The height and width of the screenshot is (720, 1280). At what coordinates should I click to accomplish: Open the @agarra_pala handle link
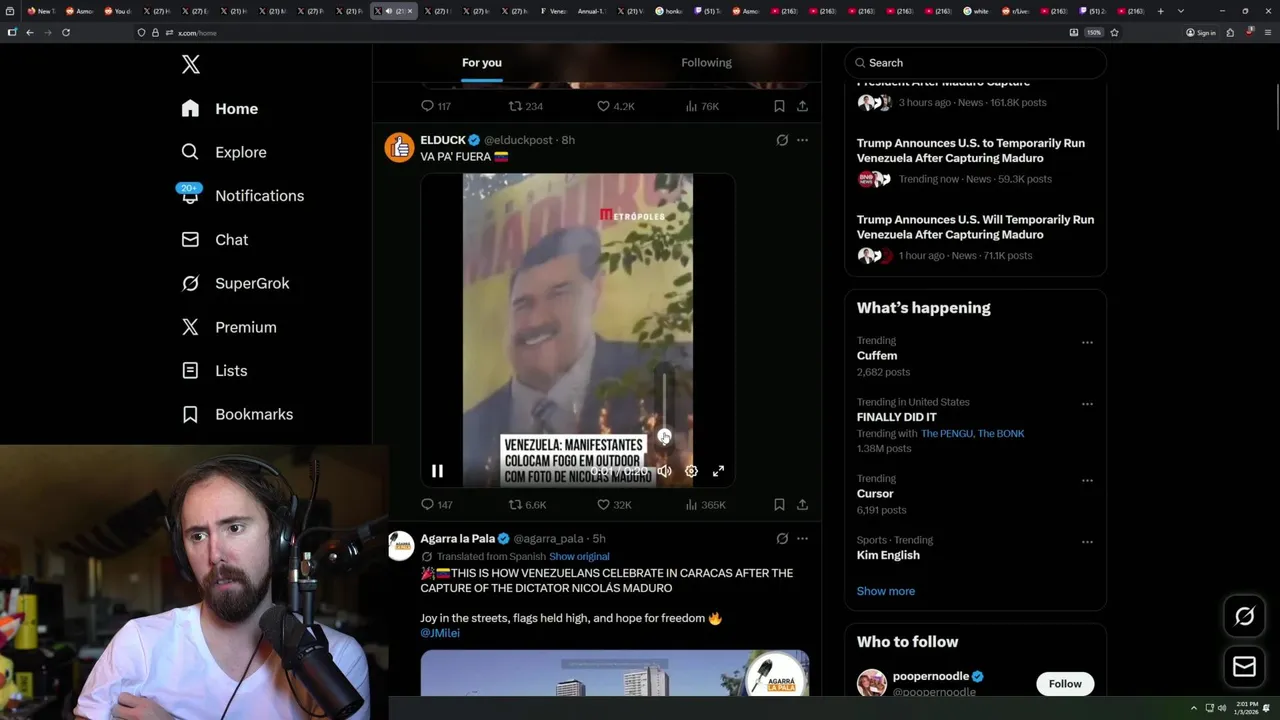[x=548, y=539]
